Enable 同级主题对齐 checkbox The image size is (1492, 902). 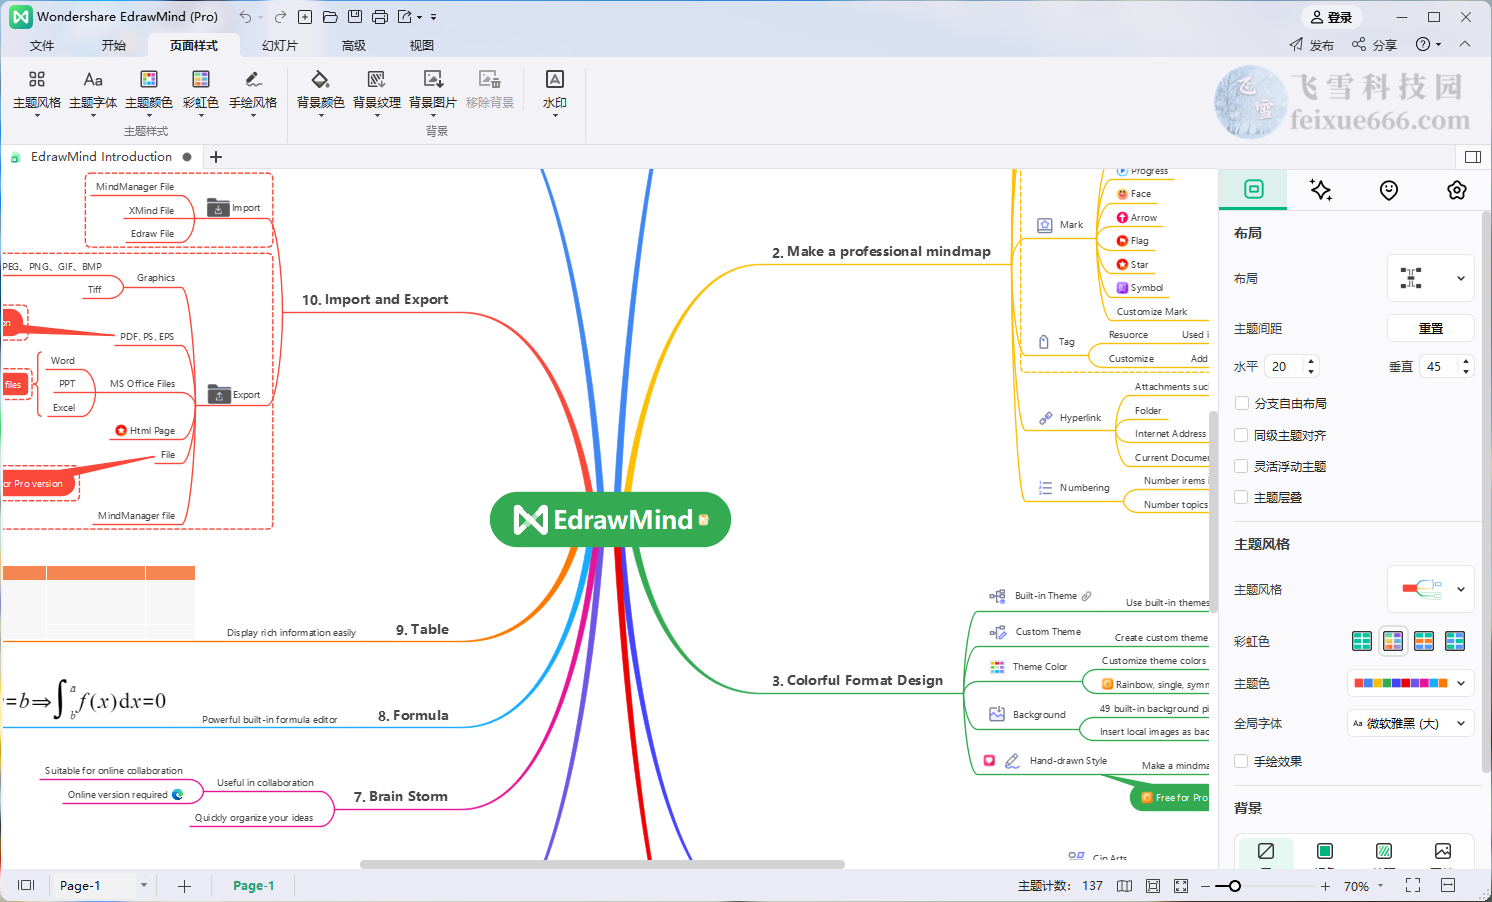pos(1242,435)
